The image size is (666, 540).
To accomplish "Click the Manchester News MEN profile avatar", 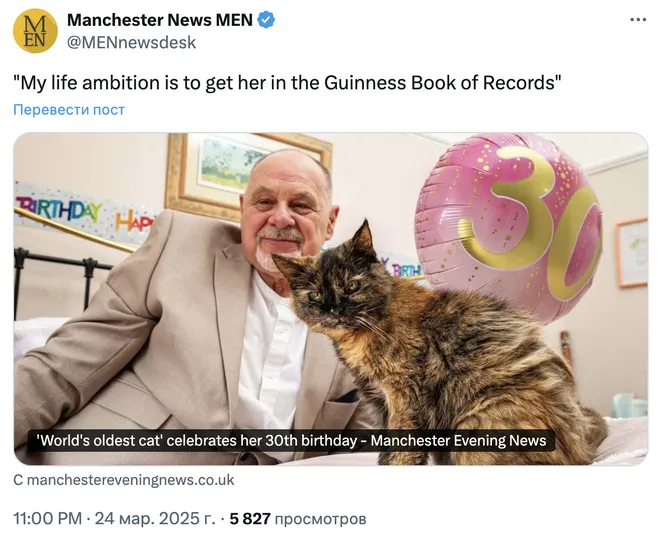I will [35, 31].
